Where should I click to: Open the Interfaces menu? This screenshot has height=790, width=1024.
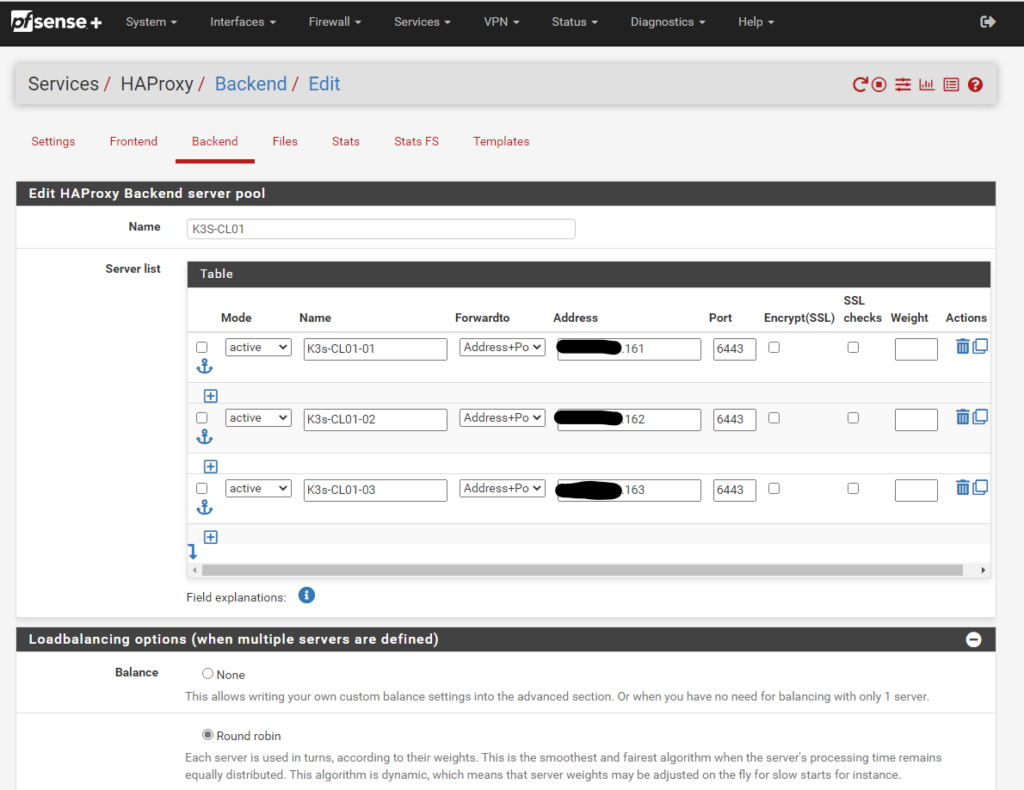point(243,22)
